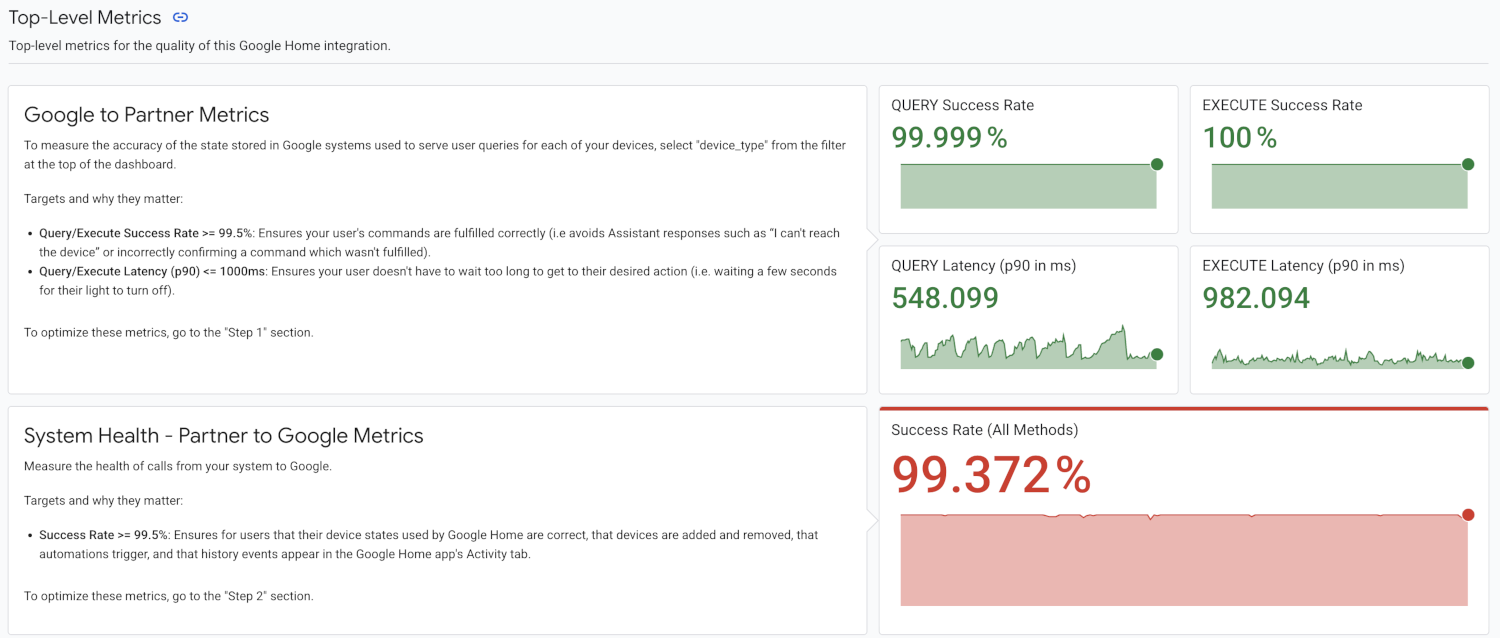Click the EXECUTE Latency sparkline chart

coord(1338,360)
